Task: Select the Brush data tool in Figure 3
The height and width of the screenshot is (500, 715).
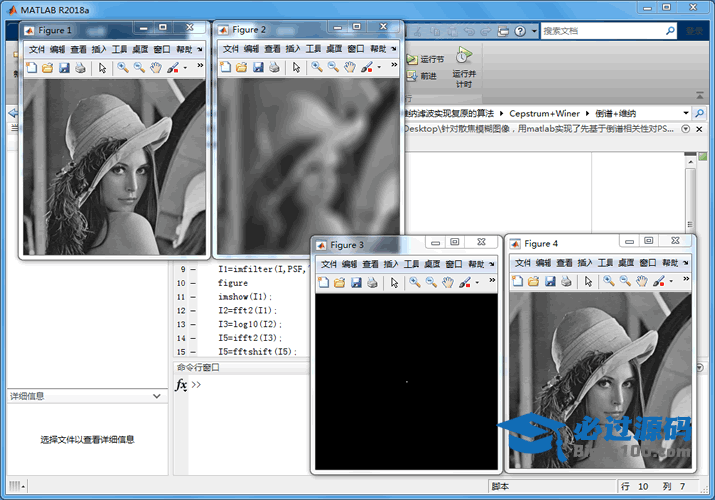Action: pos(464,283)
